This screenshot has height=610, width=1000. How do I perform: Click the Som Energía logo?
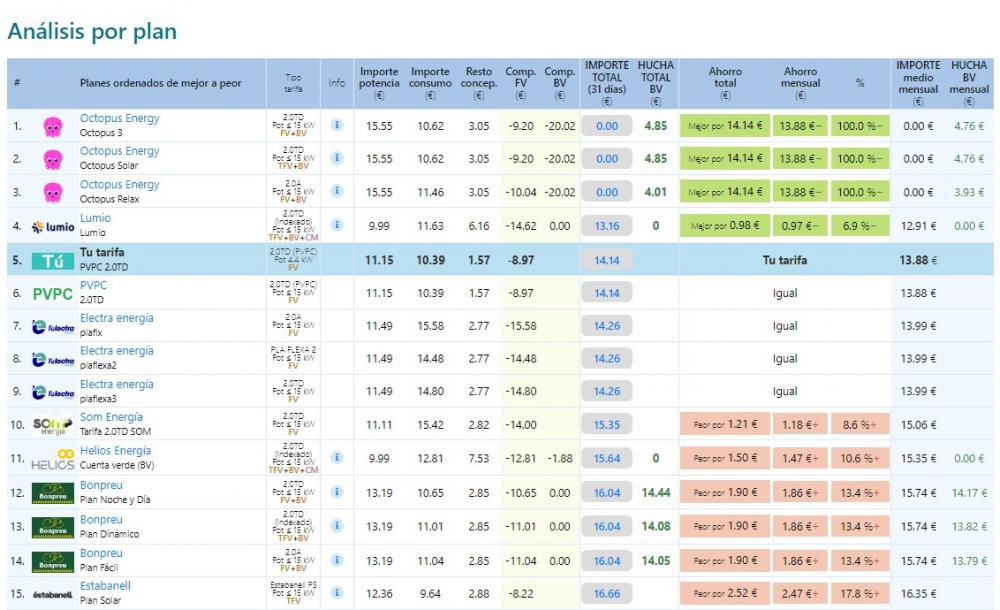tap(53, 426)
